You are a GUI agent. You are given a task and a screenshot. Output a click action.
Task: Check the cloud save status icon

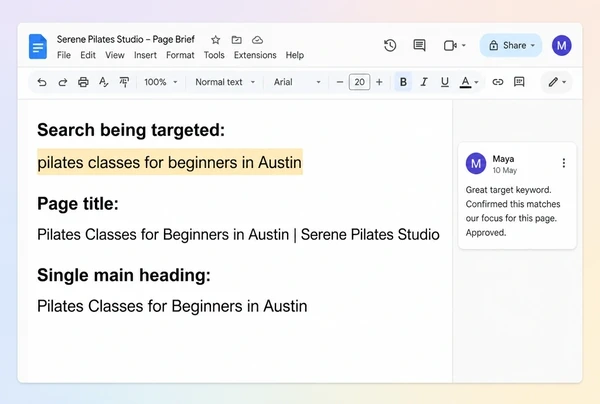(x=258, y=40)
